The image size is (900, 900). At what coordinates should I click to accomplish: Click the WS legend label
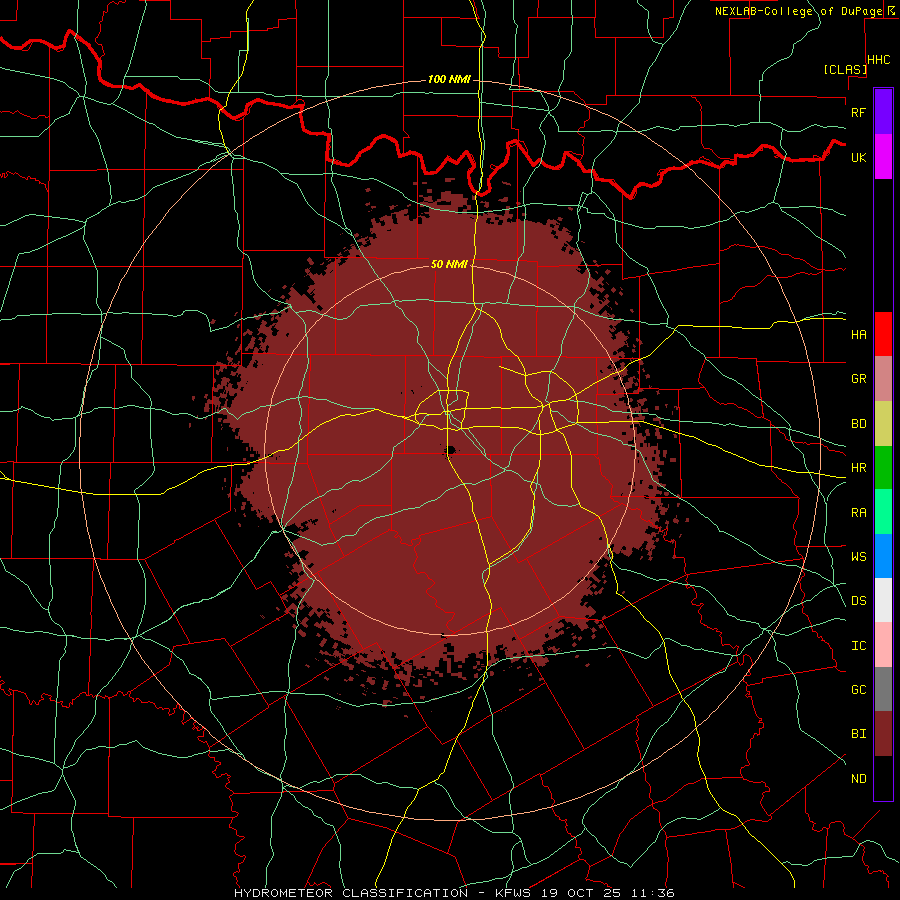coord(858,557)
